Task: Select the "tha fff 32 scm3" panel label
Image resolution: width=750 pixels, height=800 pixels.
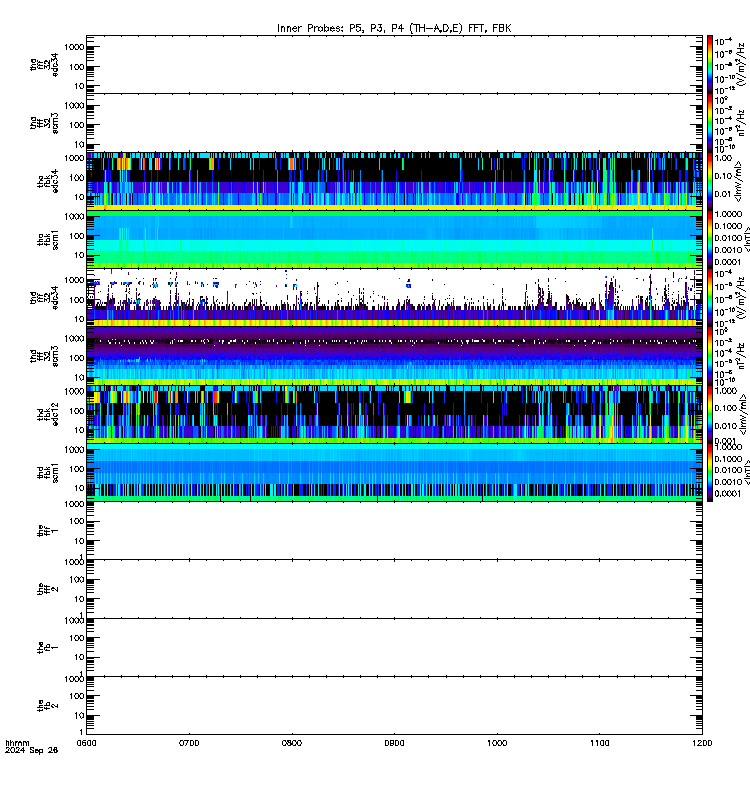Action: coord(44,123)
